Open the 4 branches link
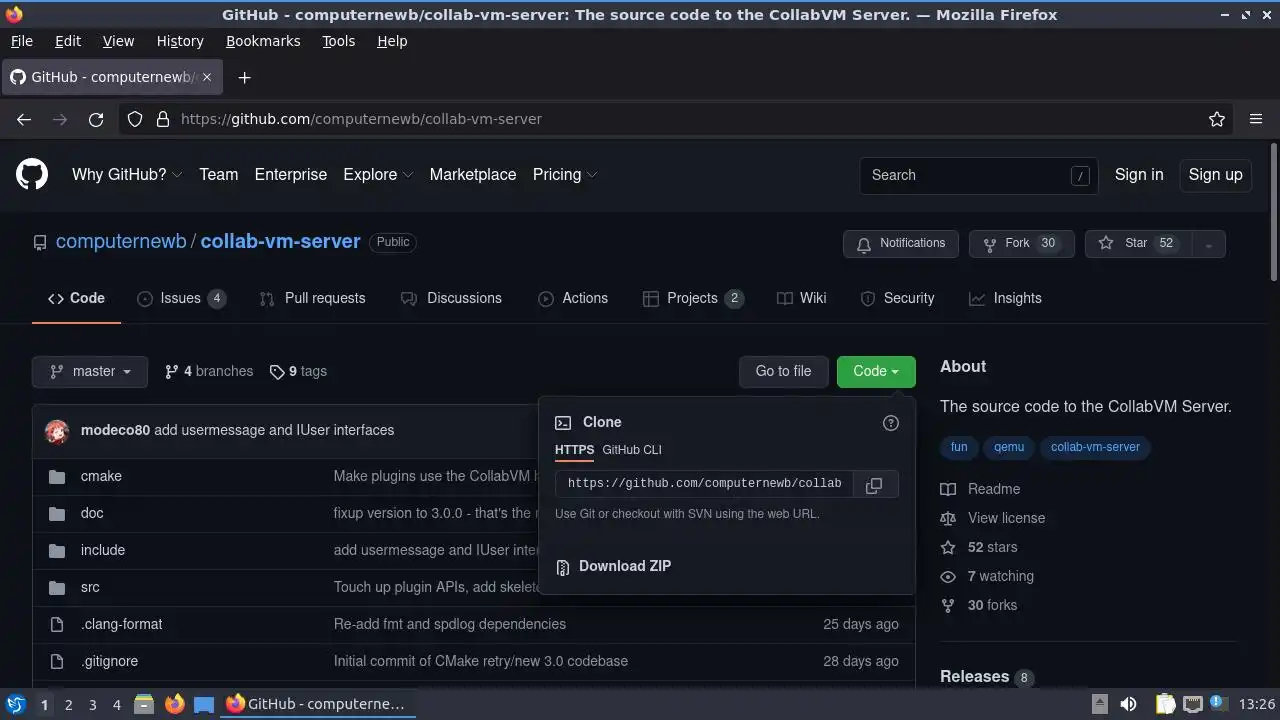 (209, 372)
